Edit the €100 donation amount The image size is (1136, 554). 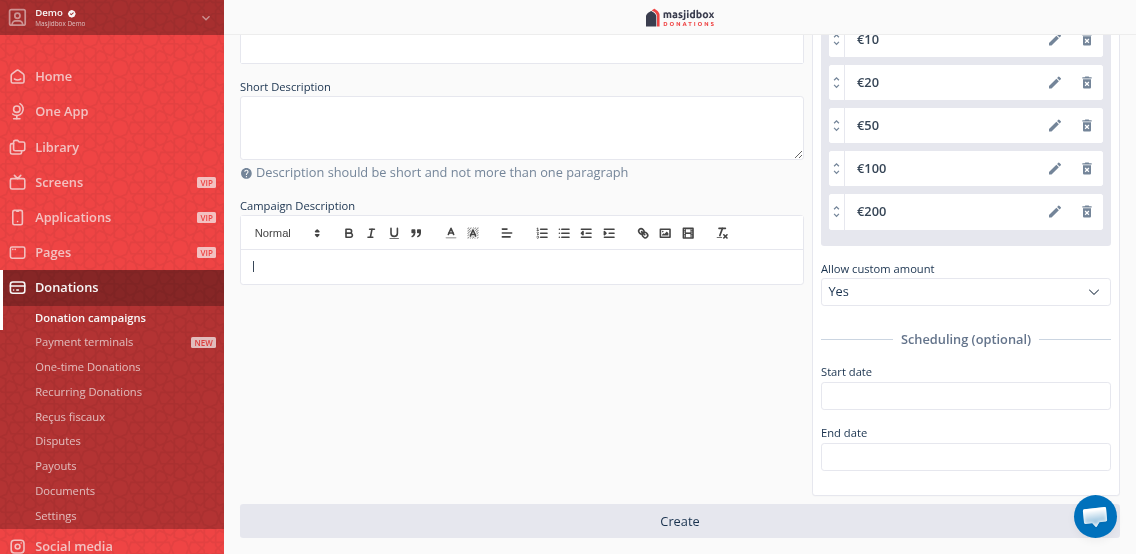coord(1055,169)
